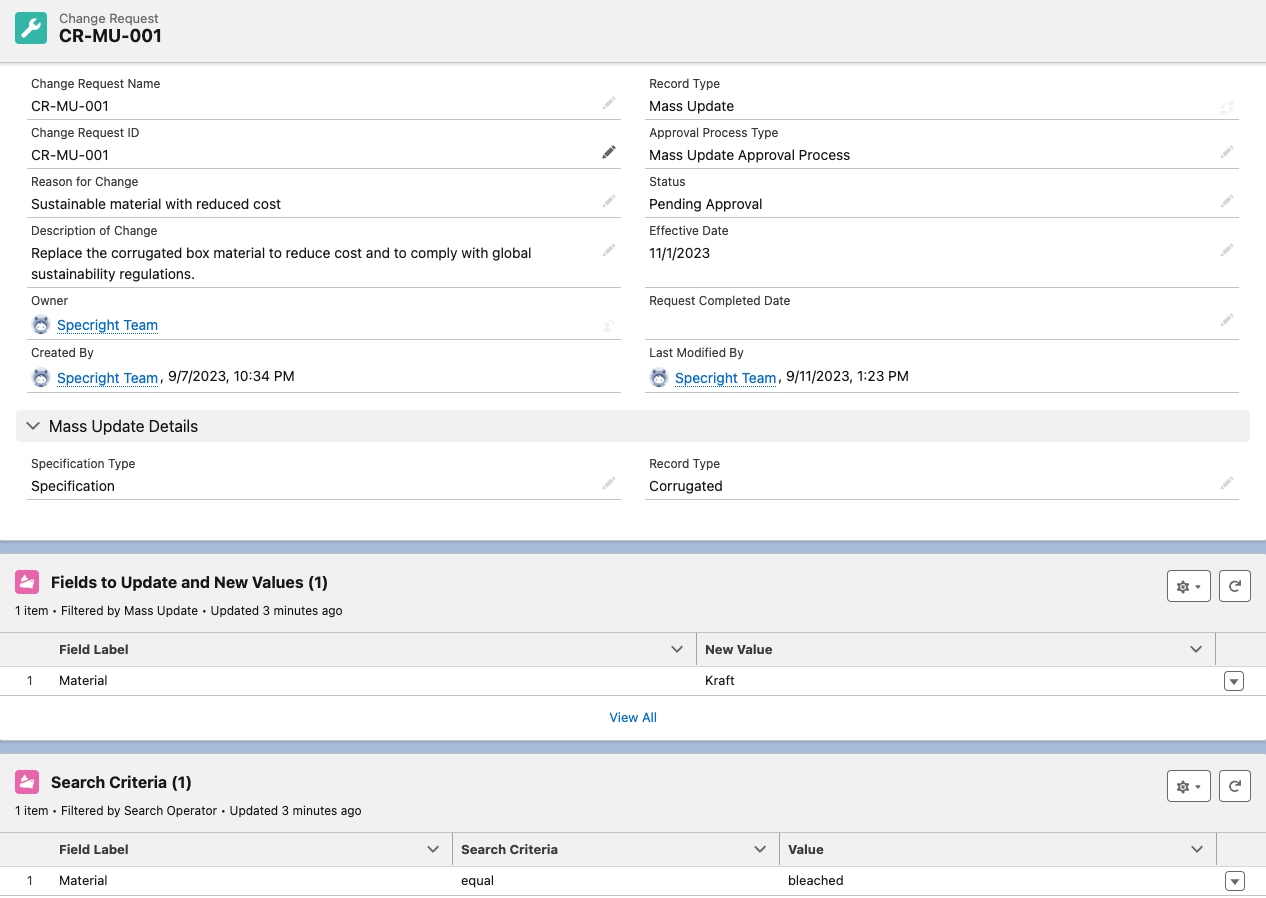Click the equal search criteria cell
The image size is (1266, 898).
point(478,880)
